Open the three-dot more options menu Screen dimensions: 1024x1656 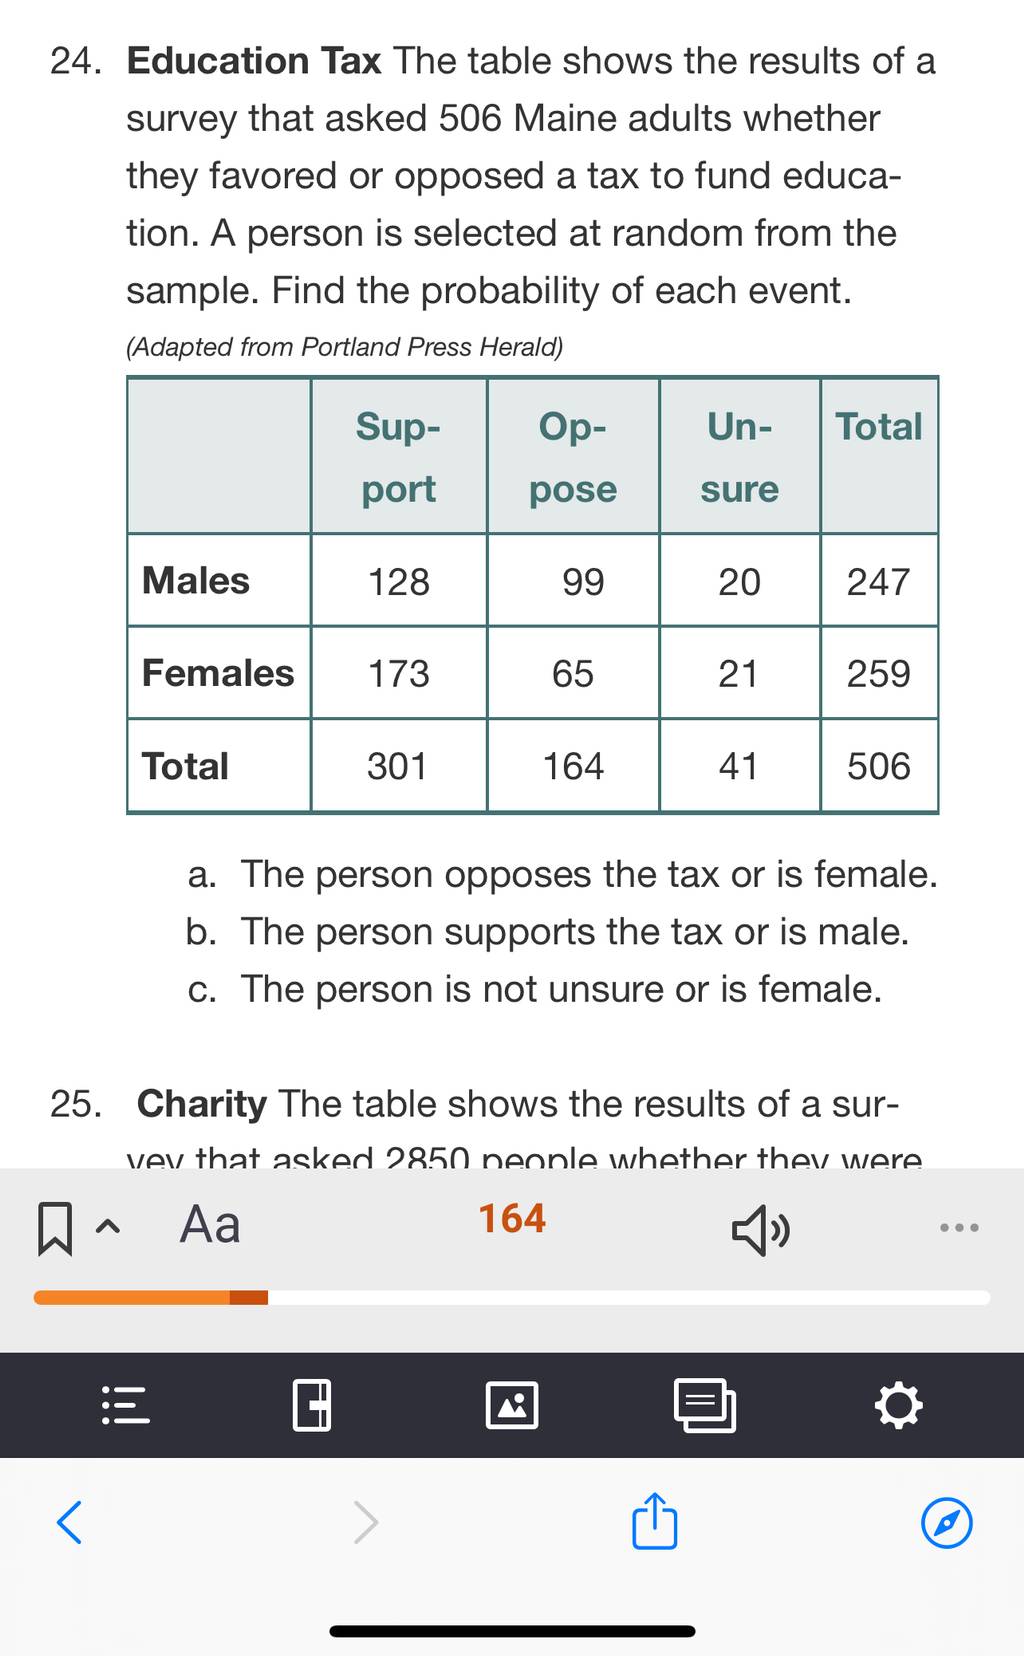tap(959, 1227)
